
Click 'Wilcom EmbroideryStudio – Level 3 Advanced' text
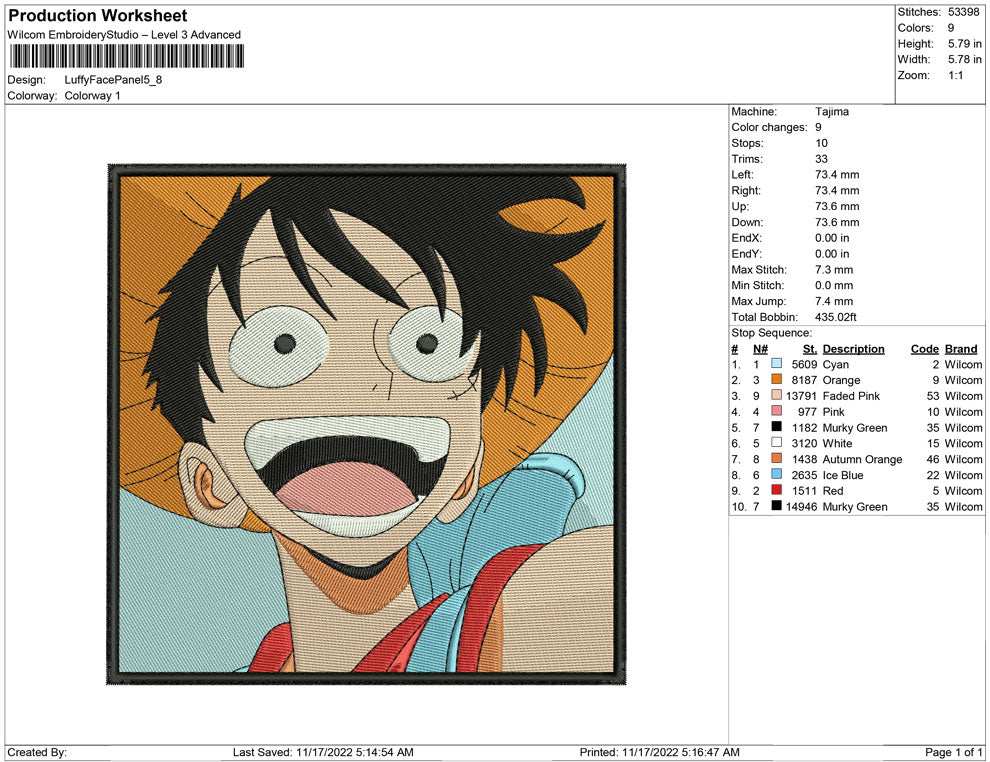pos(124,35)
